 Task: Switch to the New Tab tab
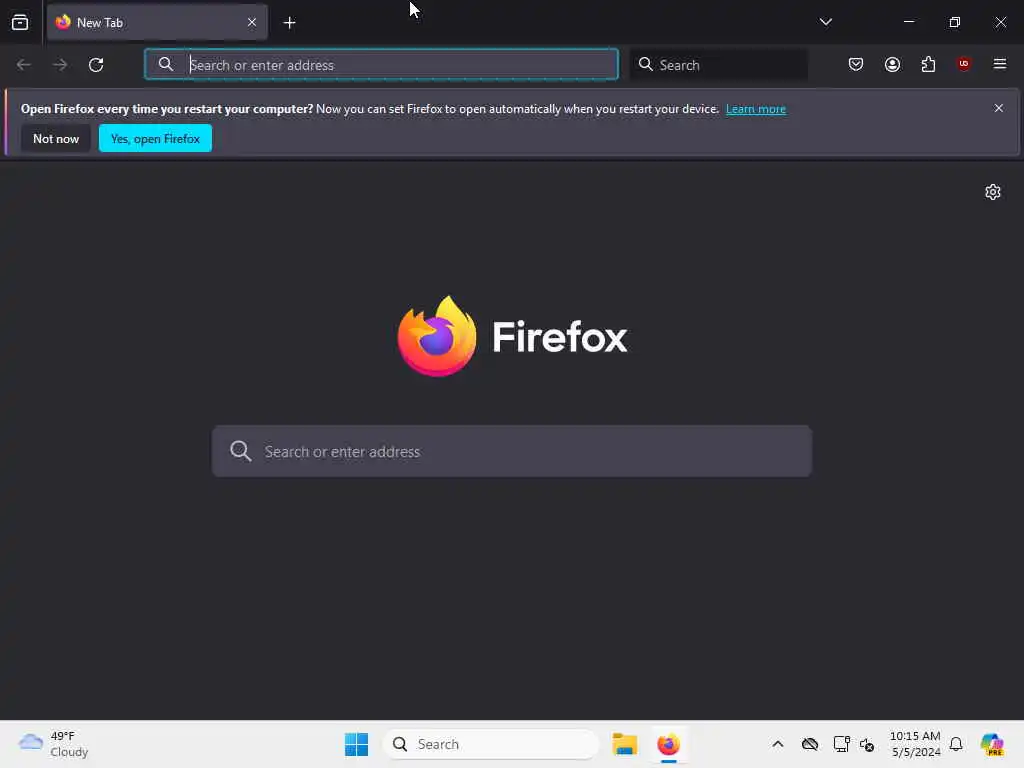(157, 22)
